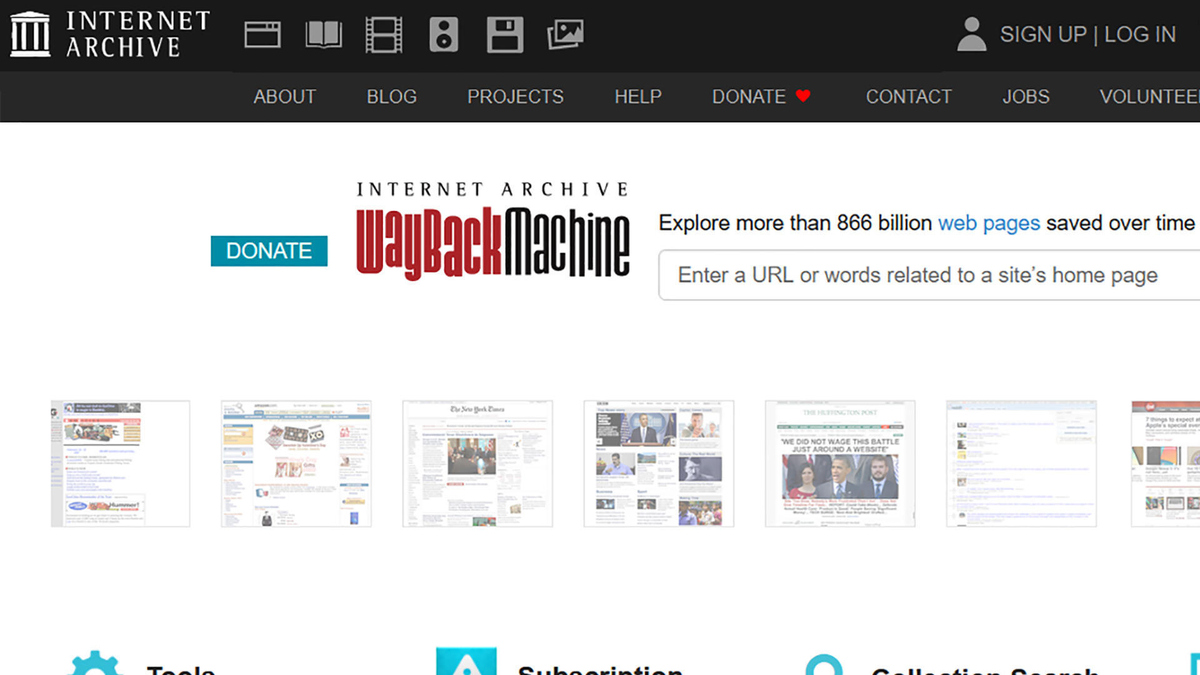
Task: Click the Wayback Machine logo
Action: click(x=493, y=230)
